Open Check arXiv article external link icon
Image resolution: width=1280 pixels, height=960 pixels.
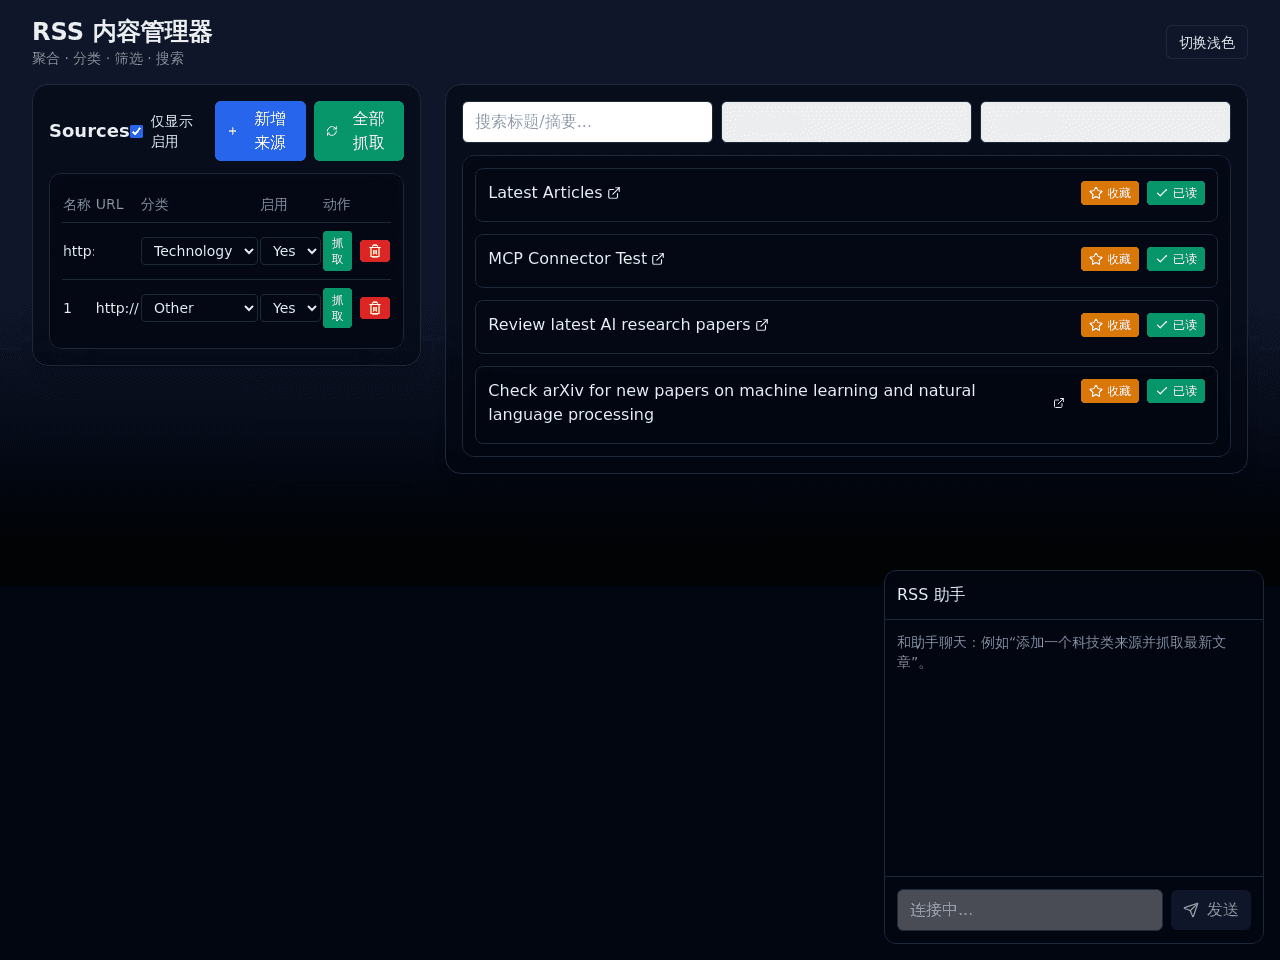(1059, 403)
